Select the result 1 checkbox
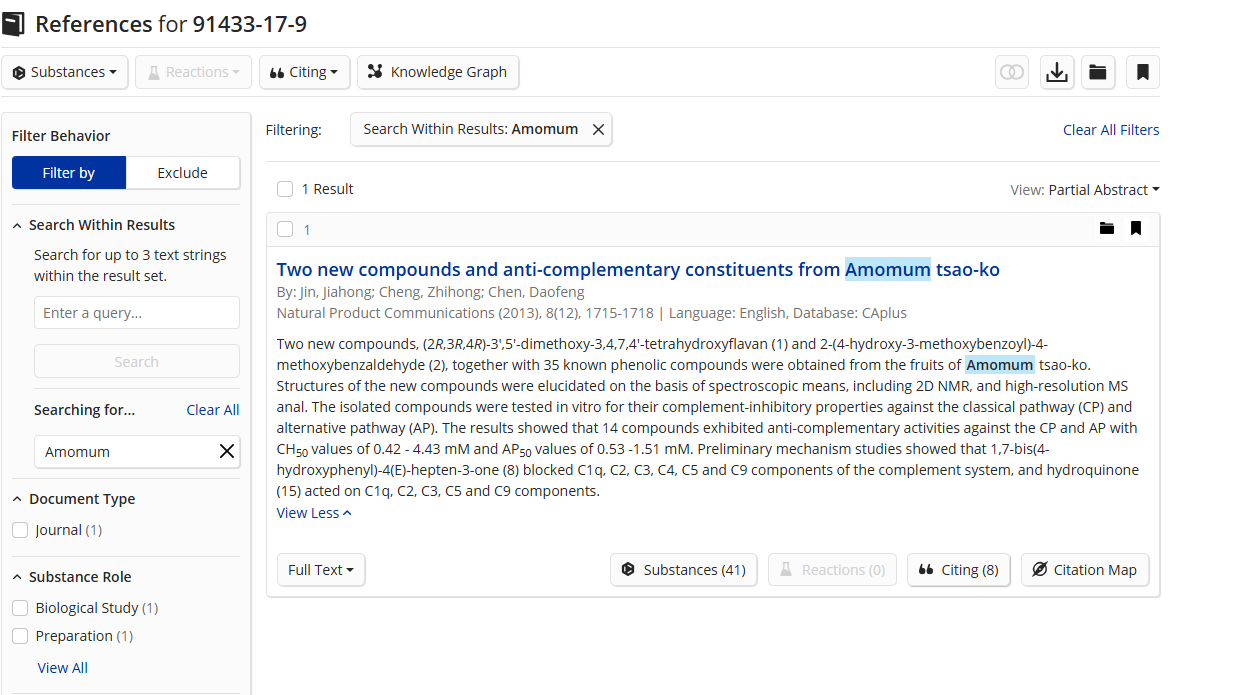This screenshot has width=1233, height=695. 285,229
